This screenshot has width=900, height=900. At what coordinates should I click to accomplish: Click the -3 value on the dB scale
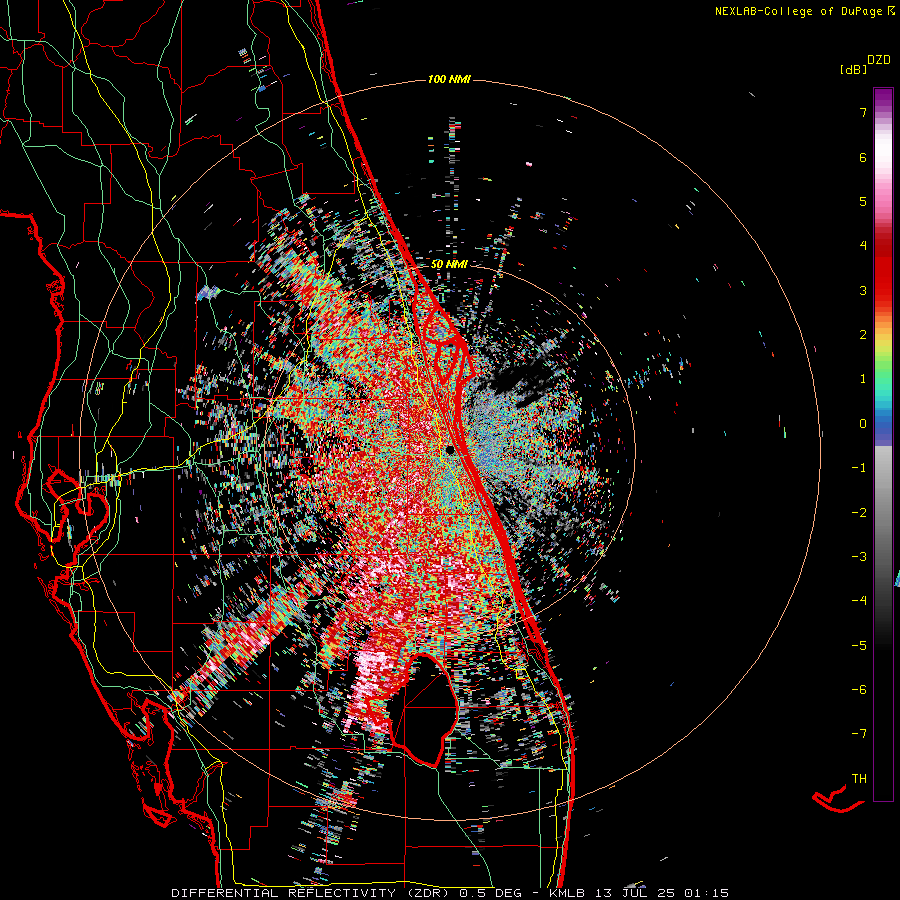pos(859,557)
